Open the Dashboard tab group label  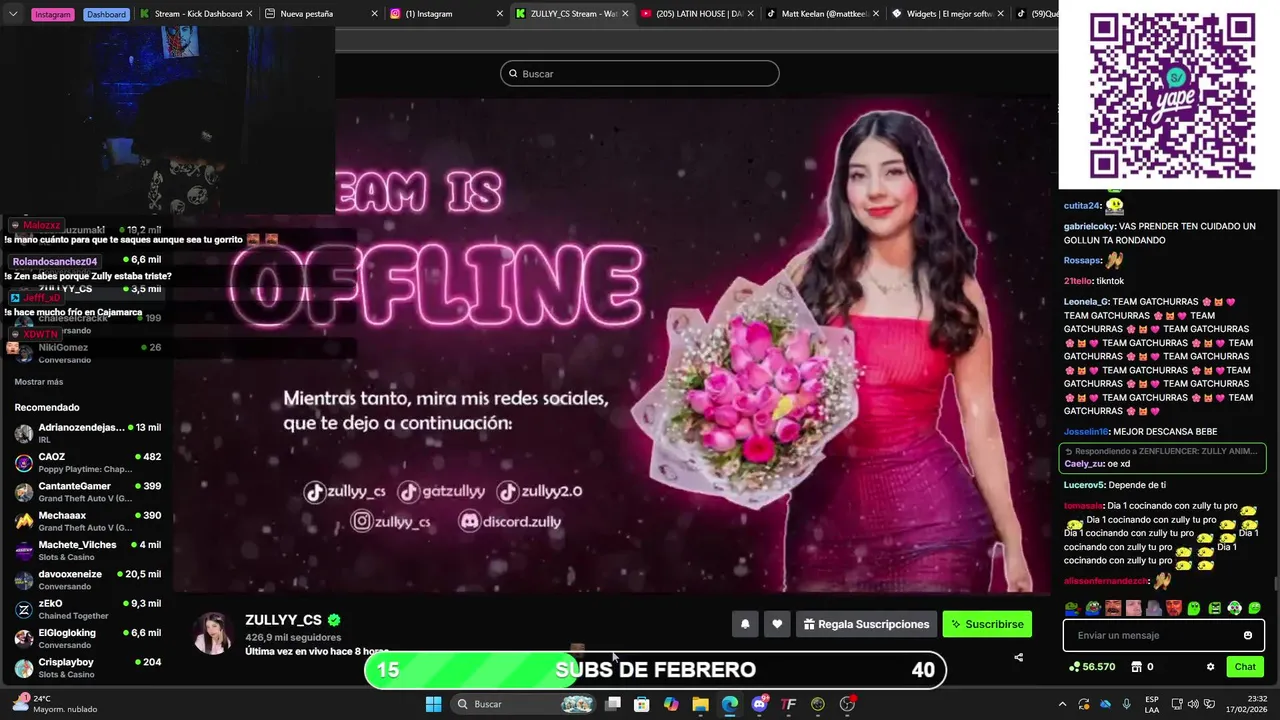point(106,14)
